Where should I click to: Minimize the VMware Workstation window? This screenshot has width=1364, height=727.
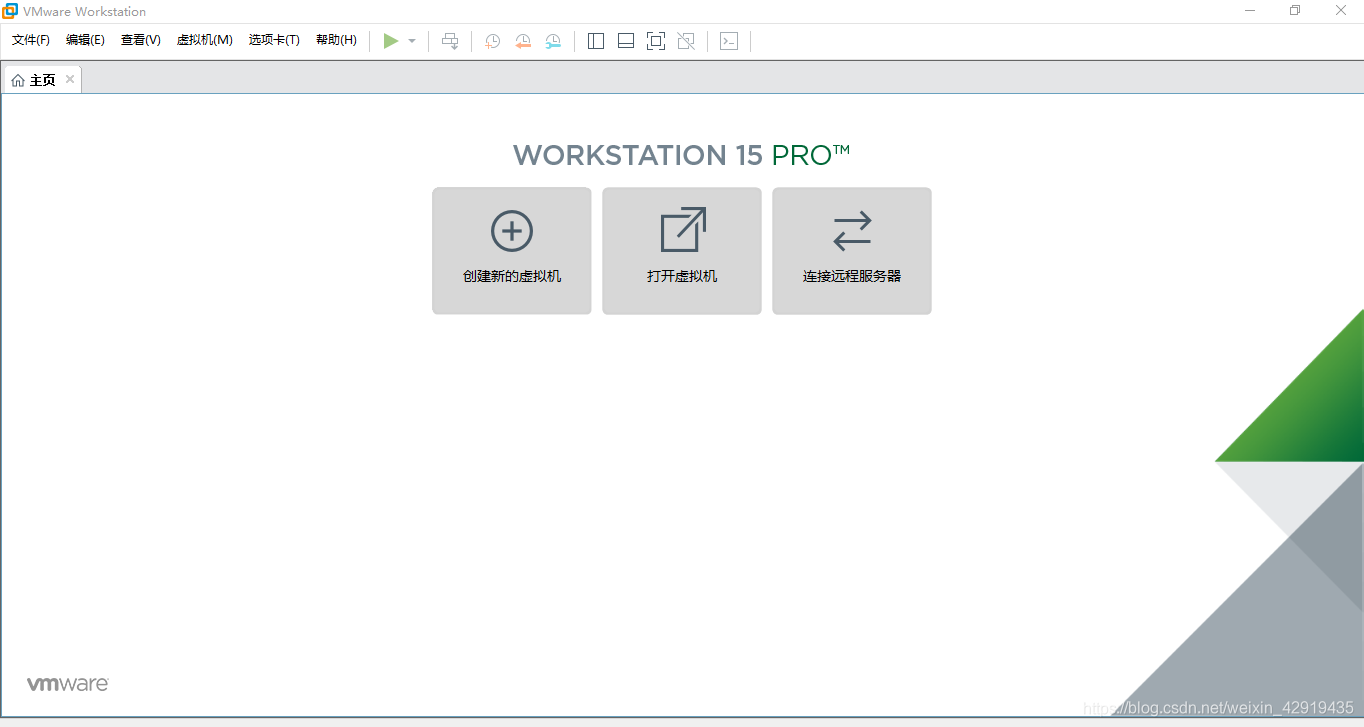tap(1250, 11)
